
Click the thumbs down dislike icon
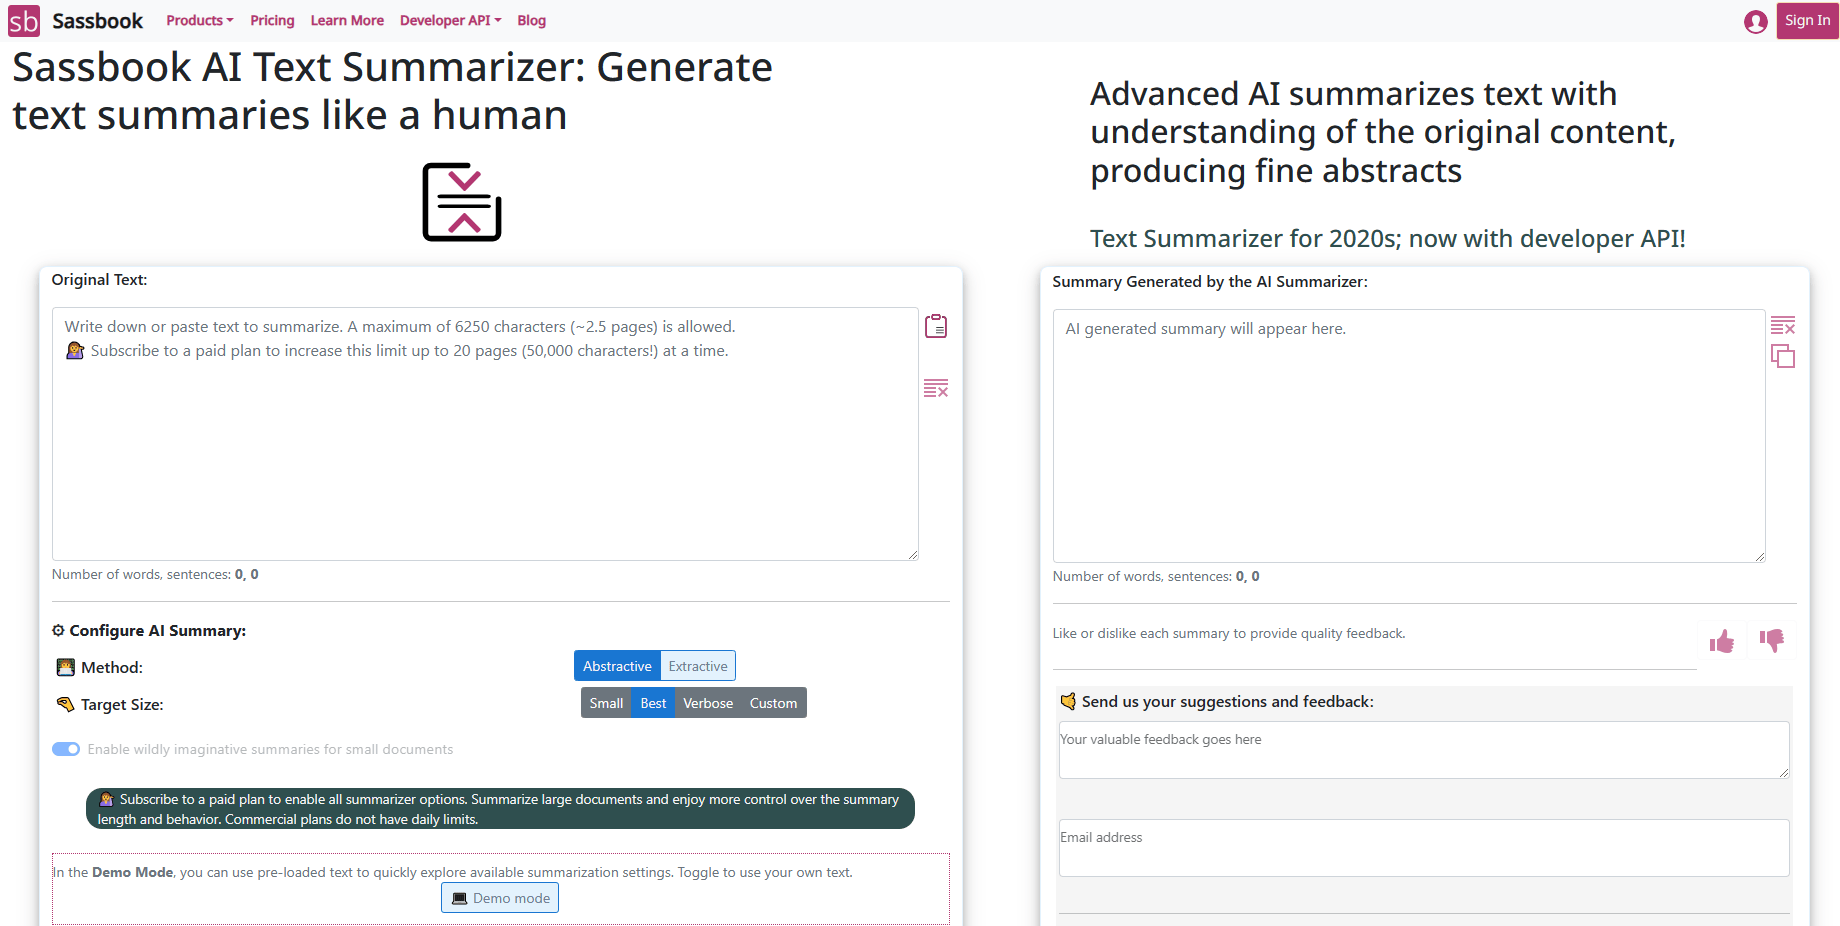coord(1772,640)
